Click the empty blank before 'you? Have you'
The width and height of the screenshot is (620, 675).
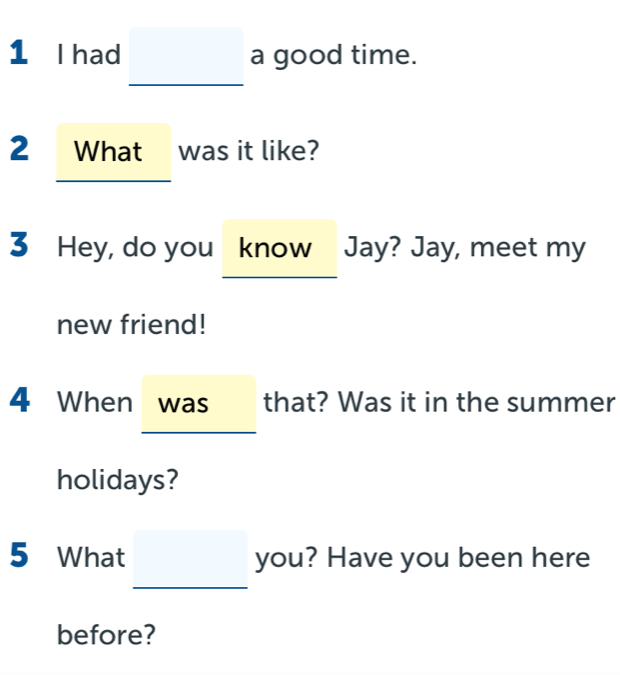(x=190, y=558)
